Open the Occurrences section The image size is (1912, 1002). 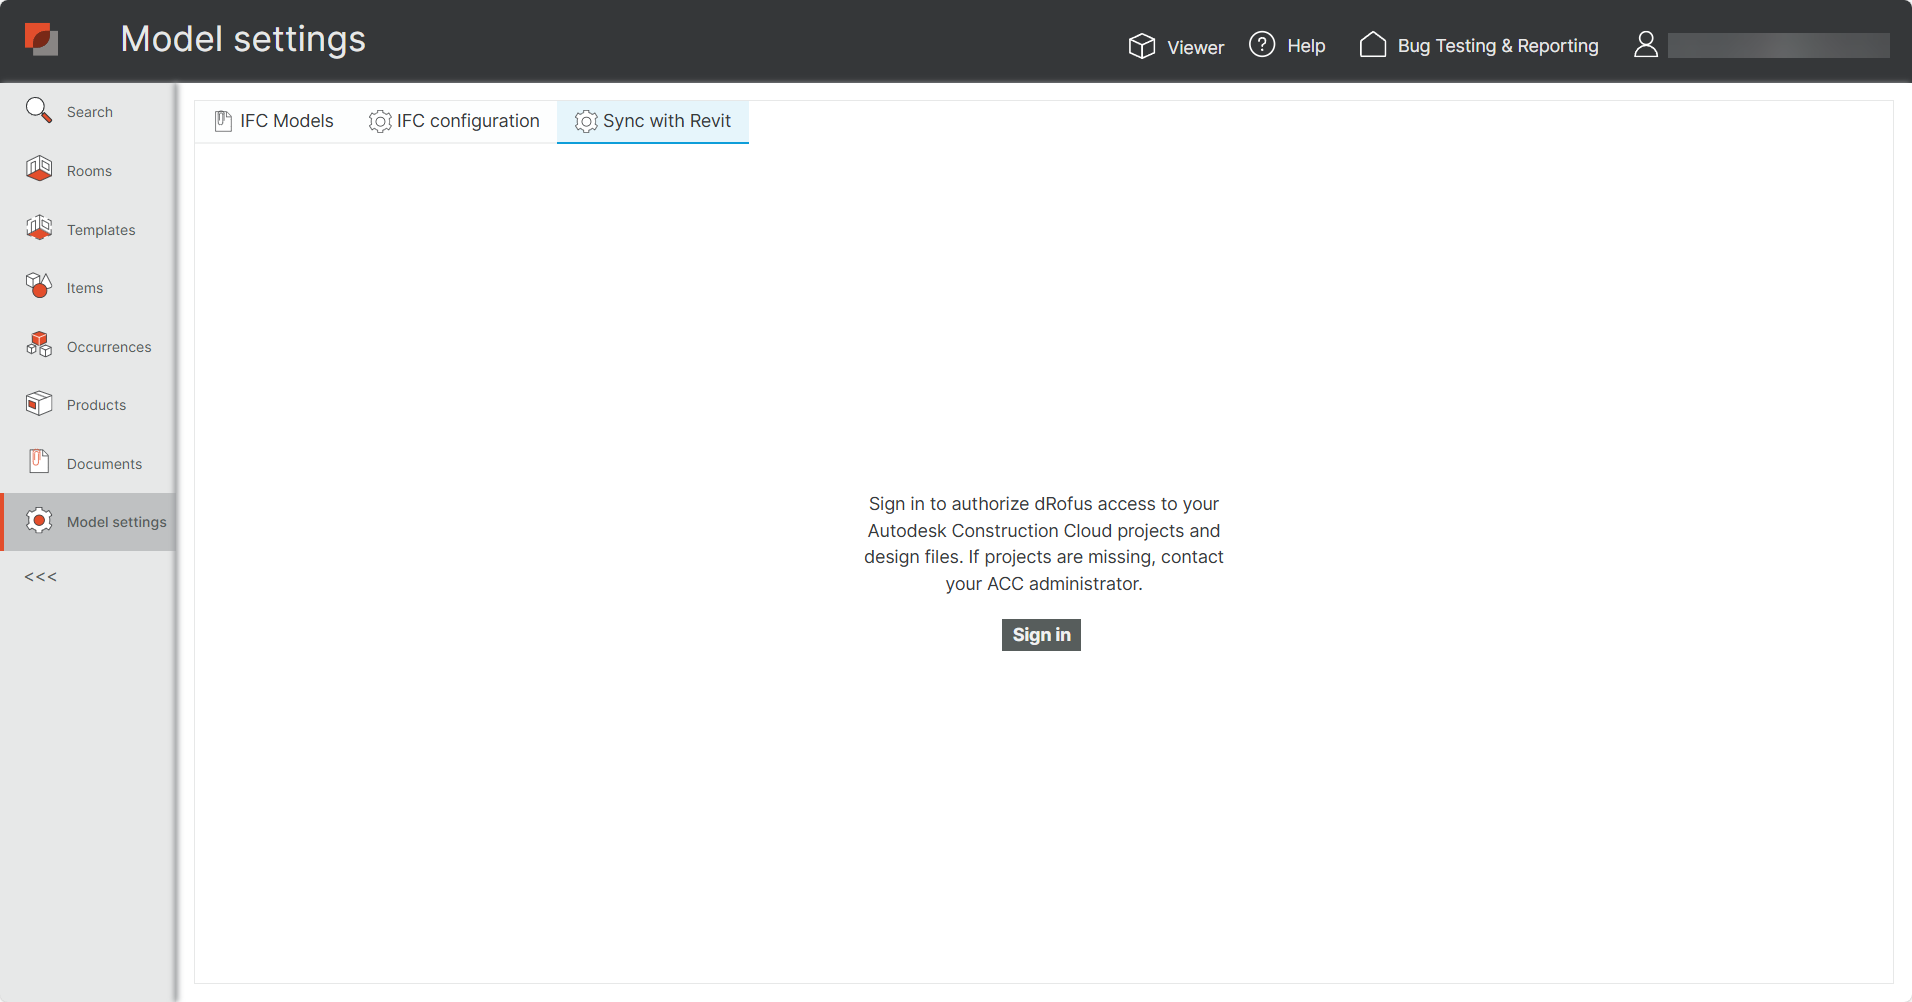point(39,345)
